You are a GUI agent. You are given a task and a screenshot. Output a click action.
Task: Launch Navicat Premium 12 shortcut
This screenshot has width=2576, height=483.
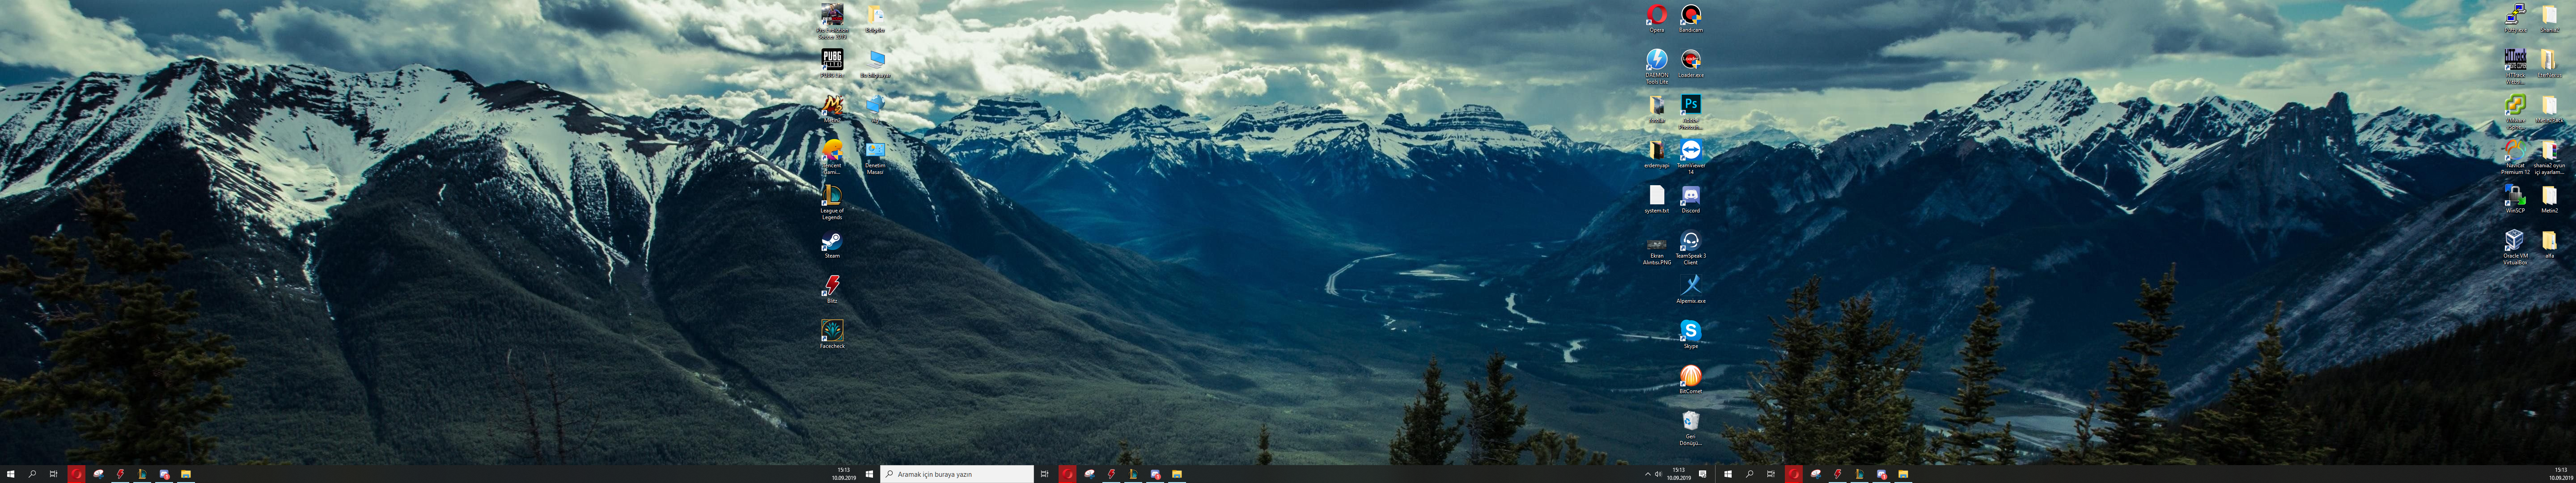pos(2516,157)
